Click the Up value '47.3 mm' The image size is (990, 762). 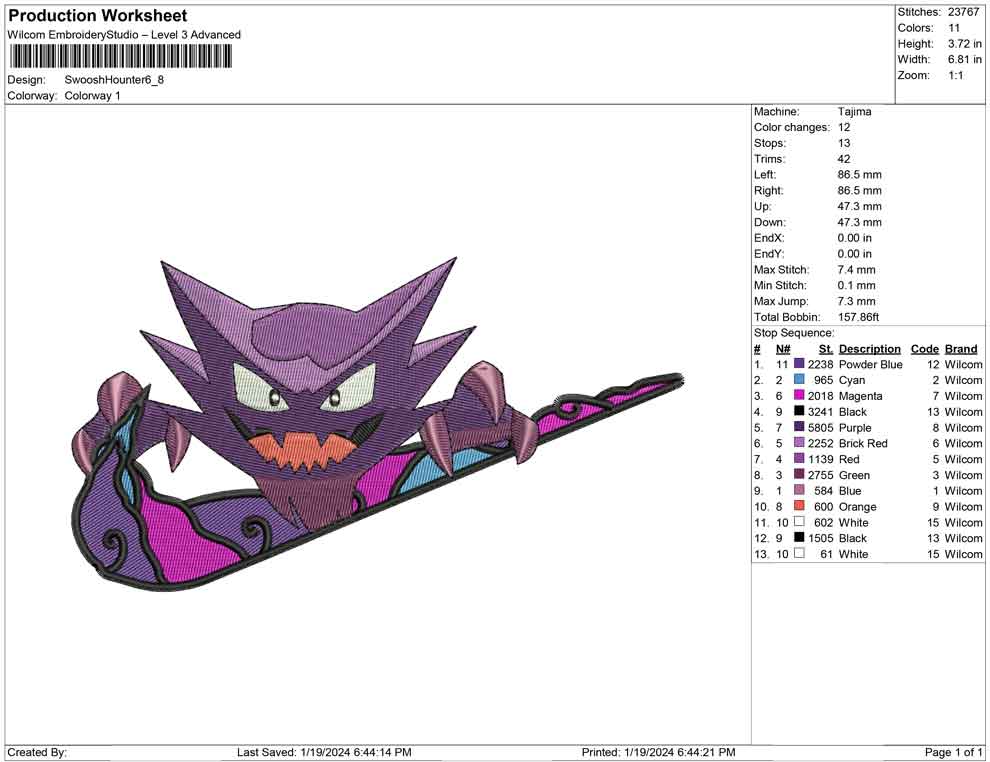859,206
